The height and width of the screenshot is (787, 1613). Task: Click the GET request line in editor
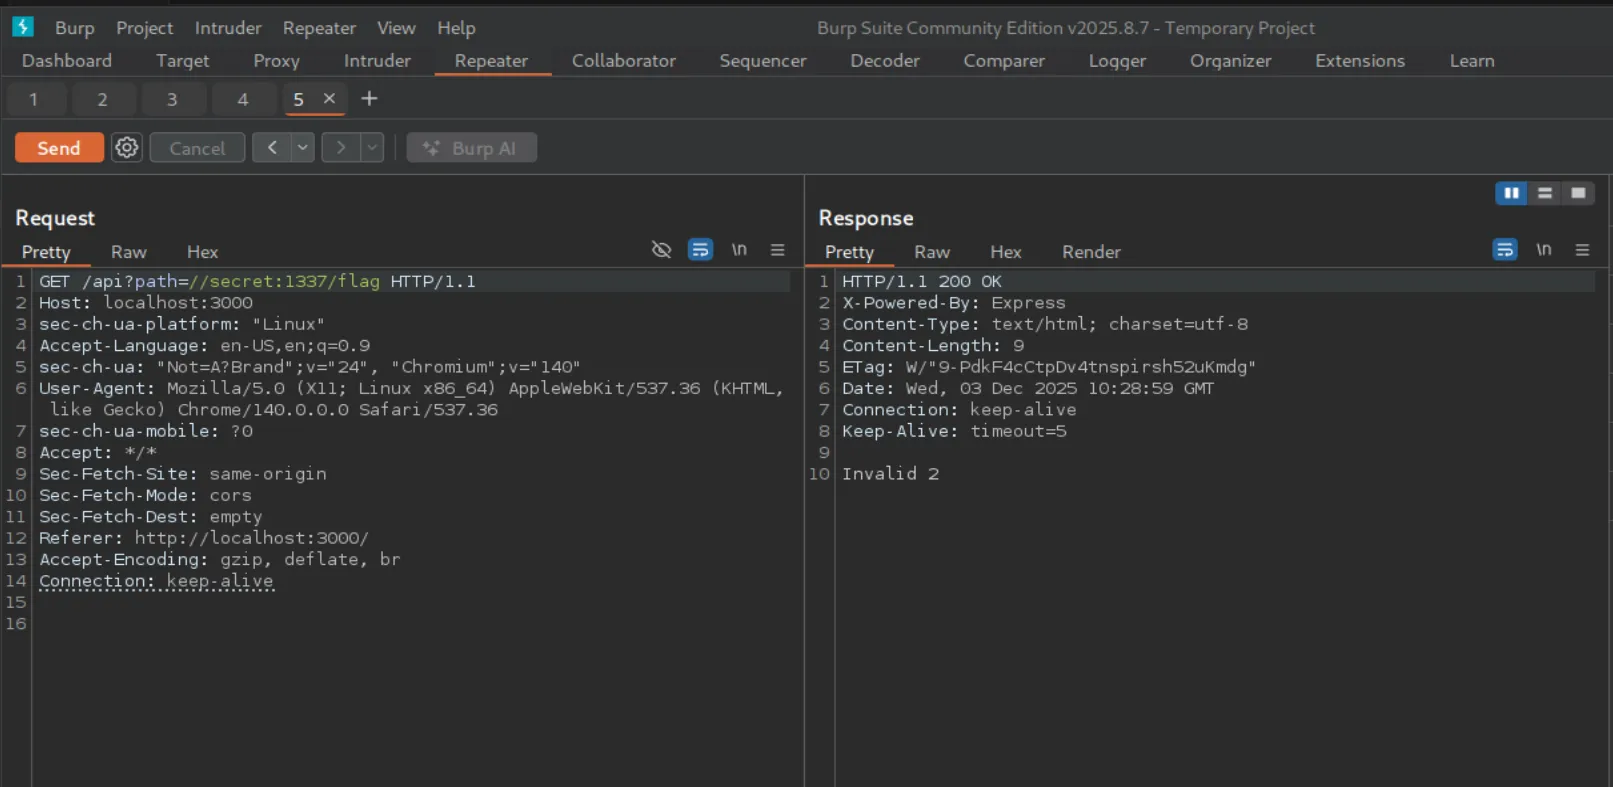(257, 282)
